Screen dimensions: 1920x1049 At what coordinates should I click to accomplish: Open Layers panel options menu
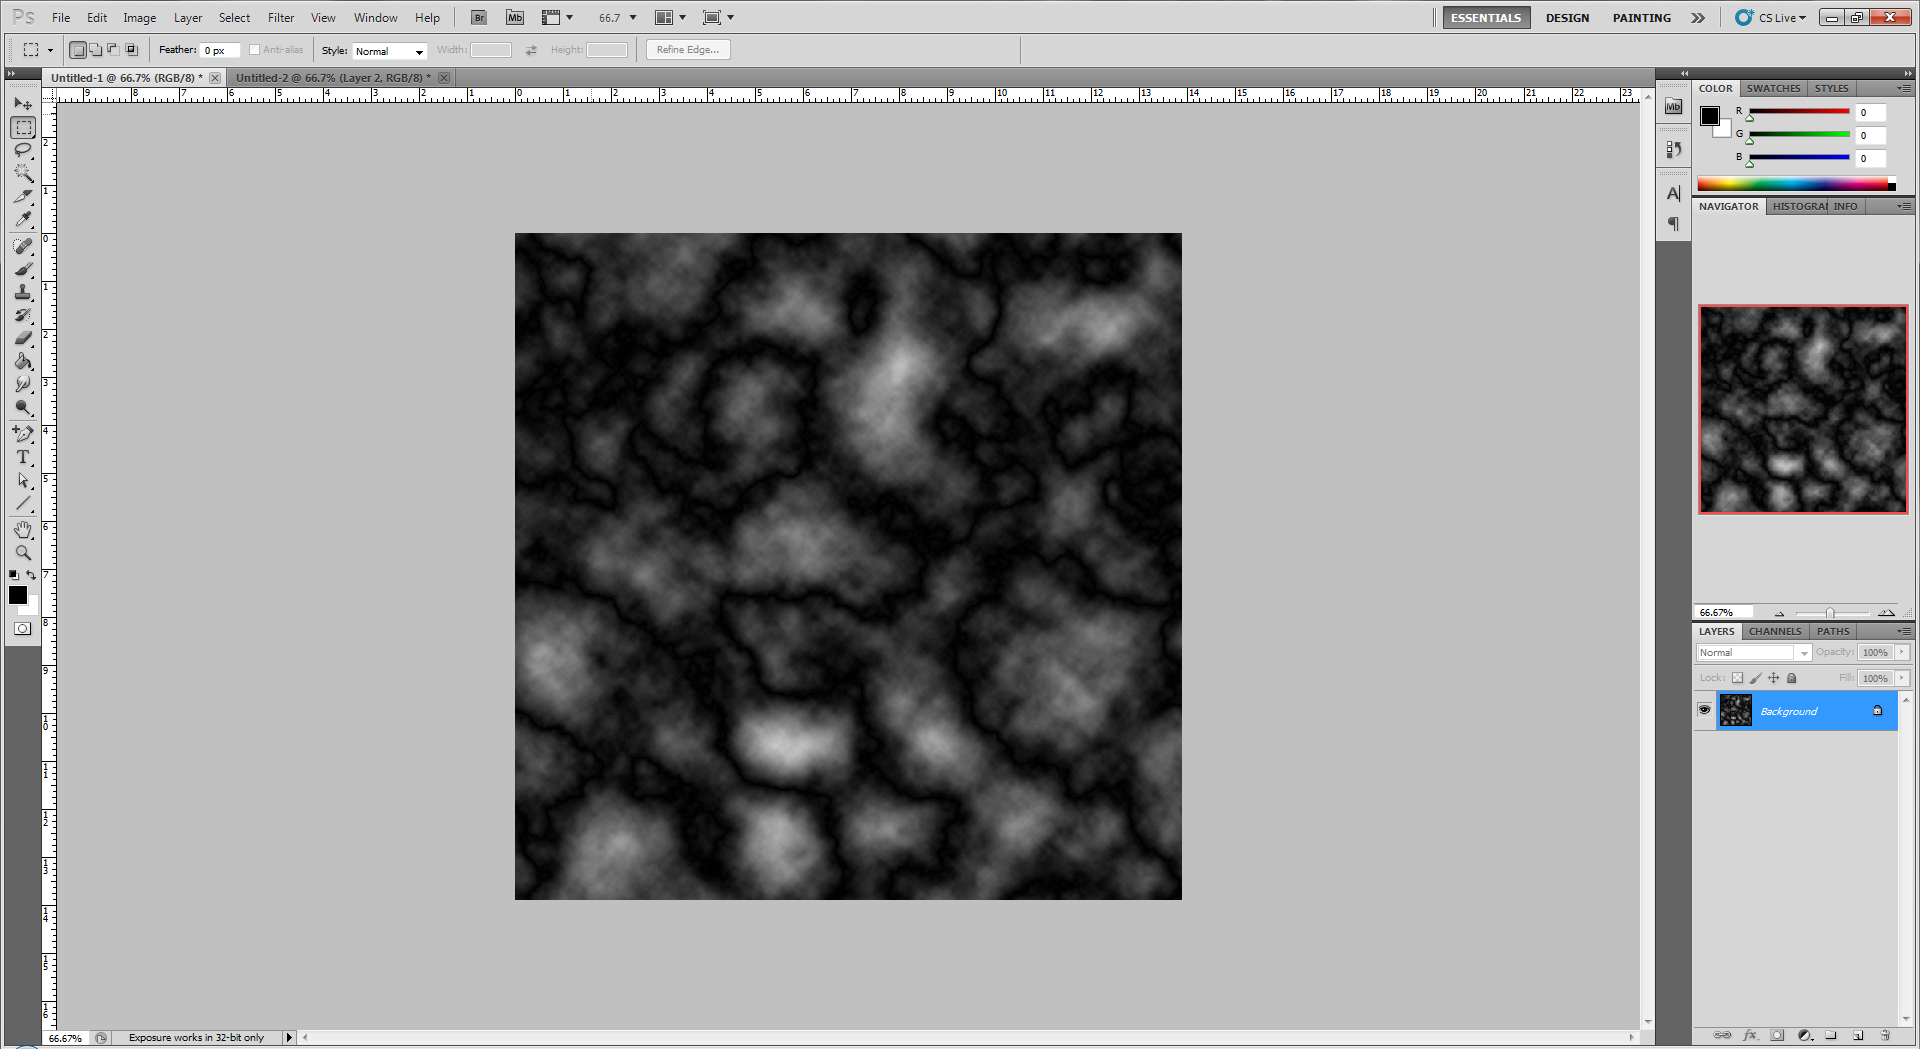coord(1904,631)
